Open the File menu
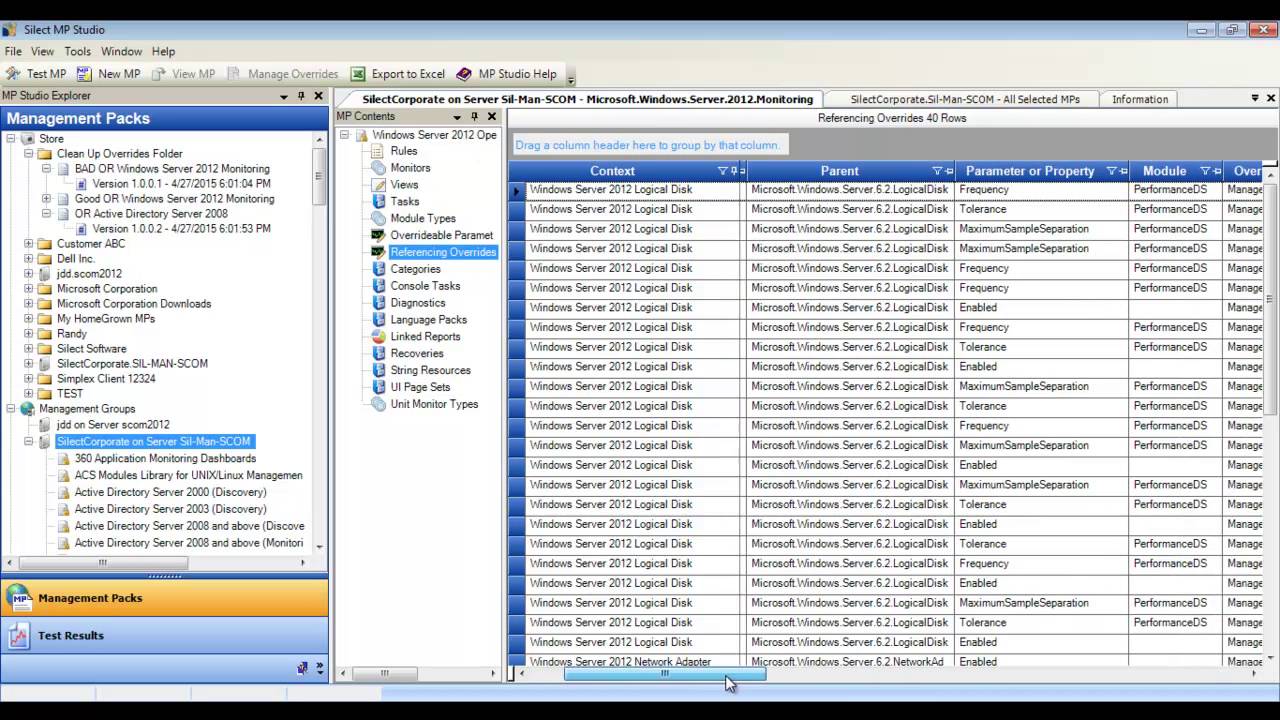The image size is (1280, 720). [13, 51]
